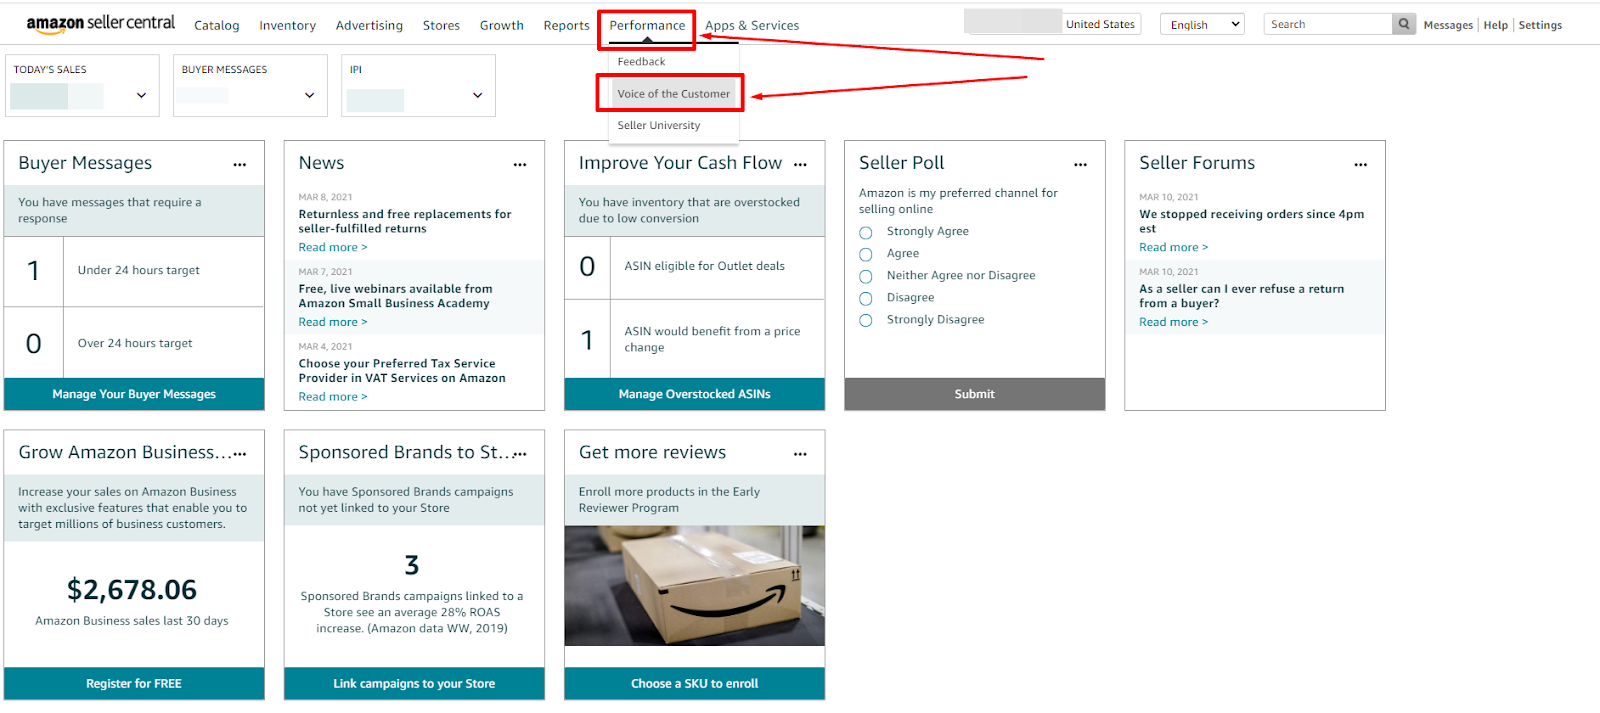Open the United States marketplace selector

tap(1100, 24)
